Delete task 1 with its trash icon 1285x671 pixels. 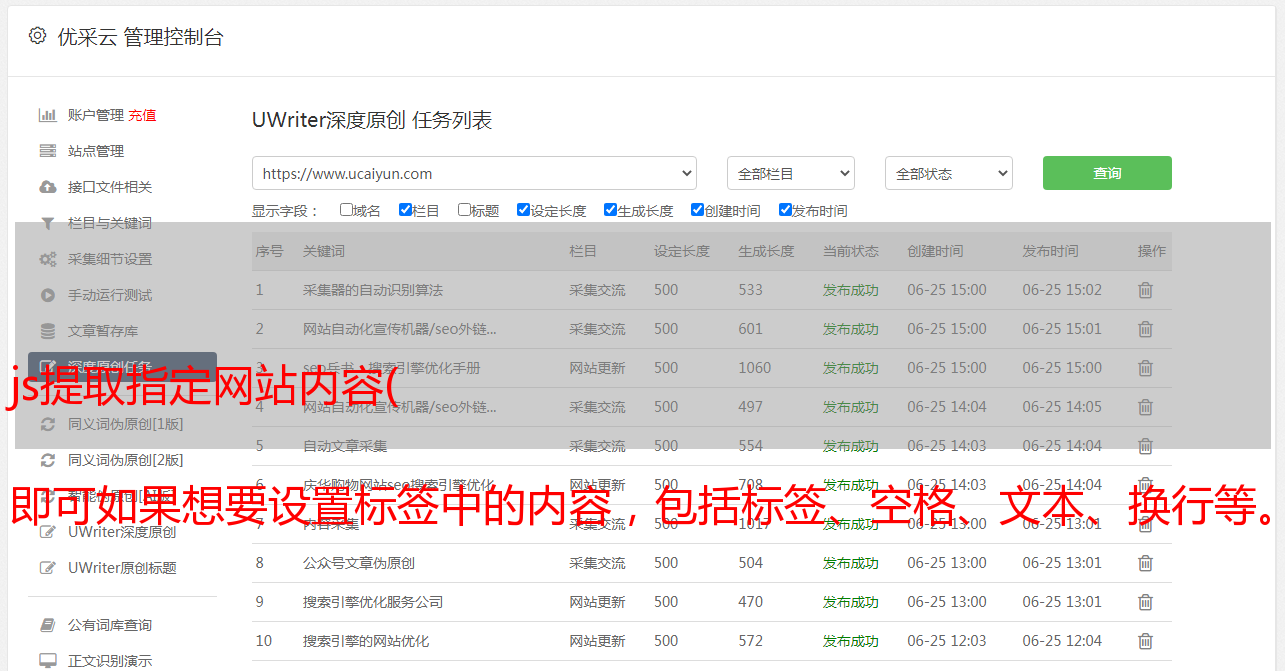coord(1145,290)
